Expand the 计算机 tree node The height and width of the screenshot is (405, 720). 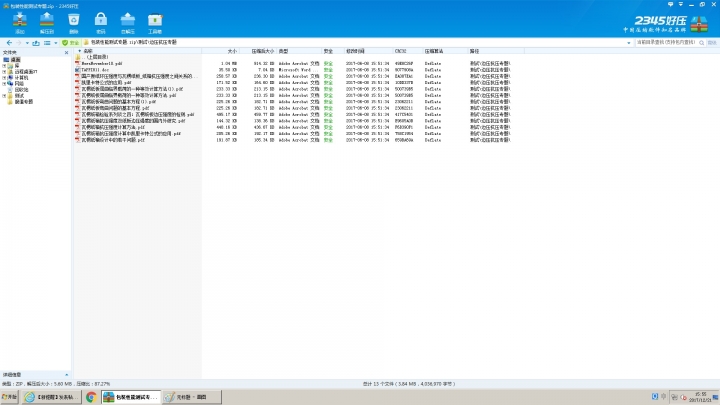(5, 77)
